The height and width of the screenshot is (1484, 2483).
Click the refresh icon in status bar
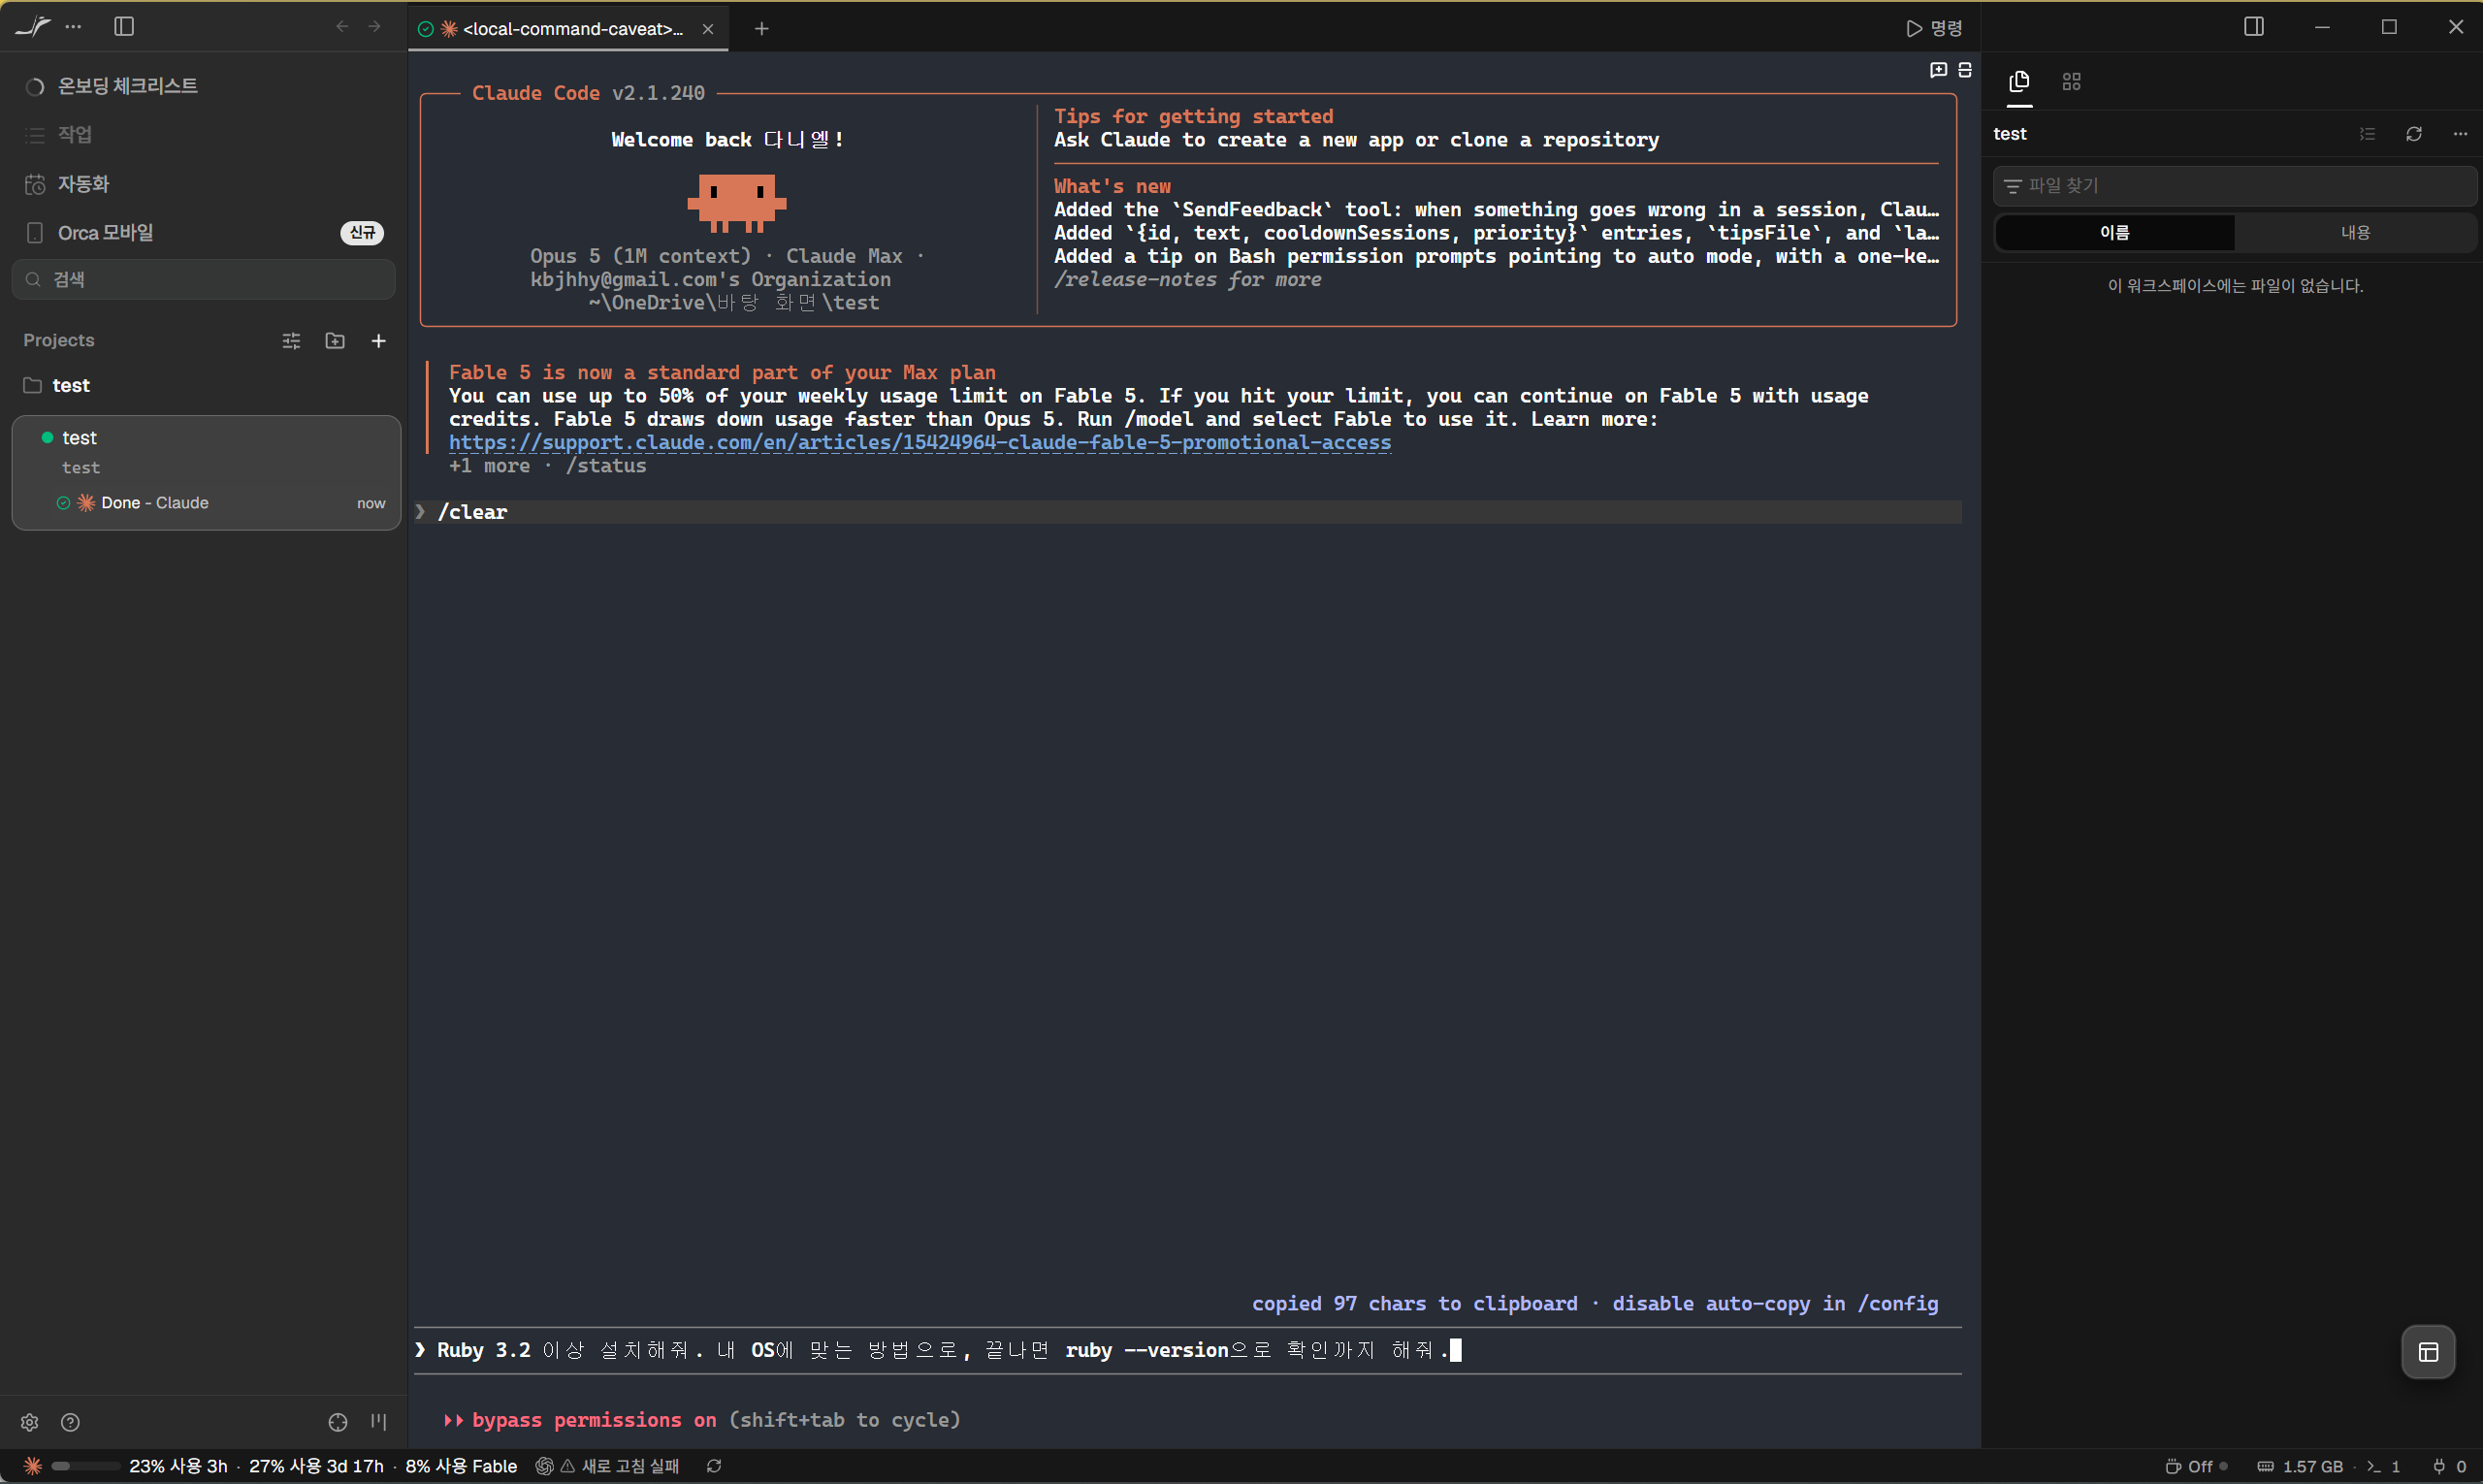coord(714,1467)
